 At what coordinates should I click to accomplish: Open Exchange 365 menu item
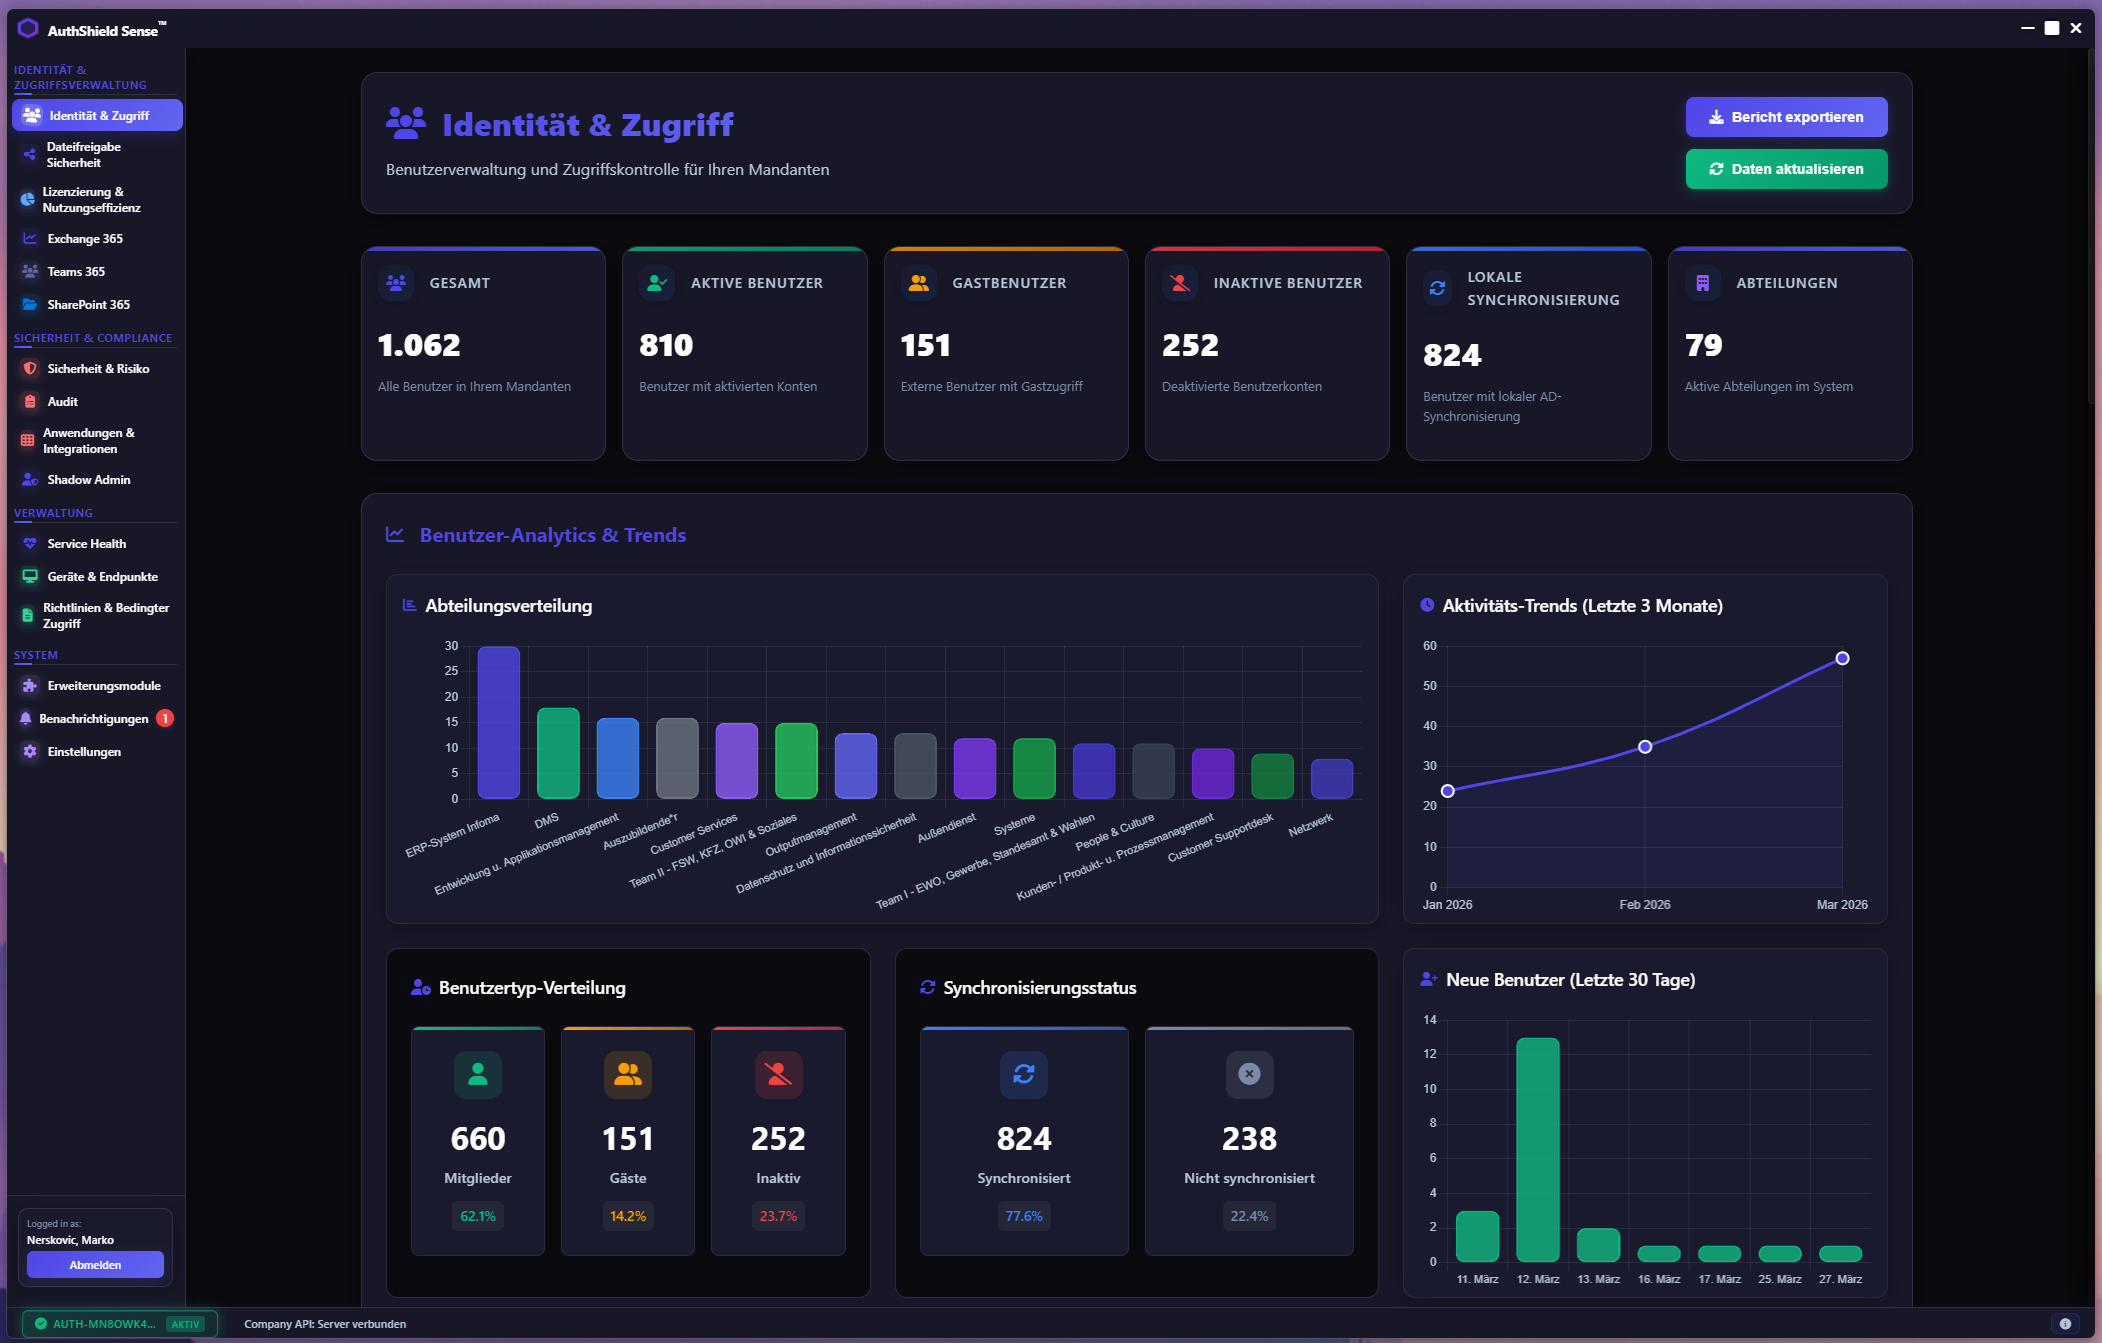[x=85, y=239]
